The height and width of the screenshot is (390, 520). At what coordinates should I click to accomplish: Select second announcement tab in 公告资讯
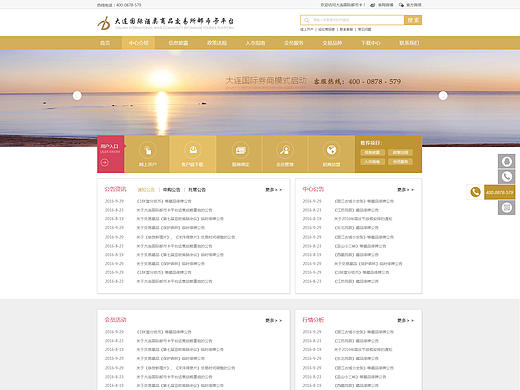point(171,190)
